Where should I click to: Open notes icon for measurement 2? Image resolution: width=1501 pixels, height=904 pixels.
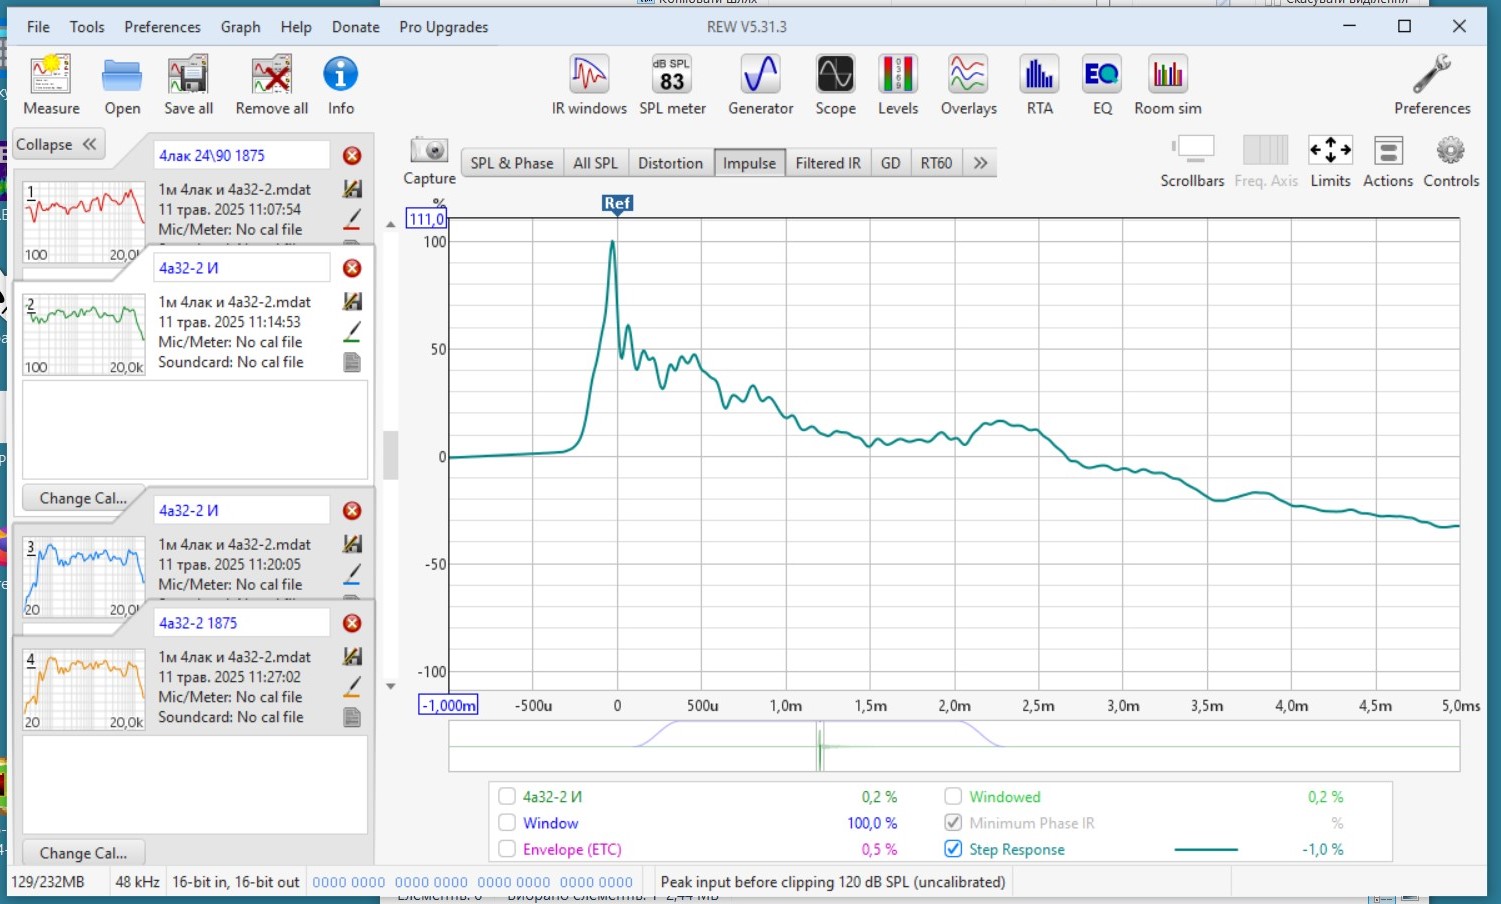[x=352, y=362]
